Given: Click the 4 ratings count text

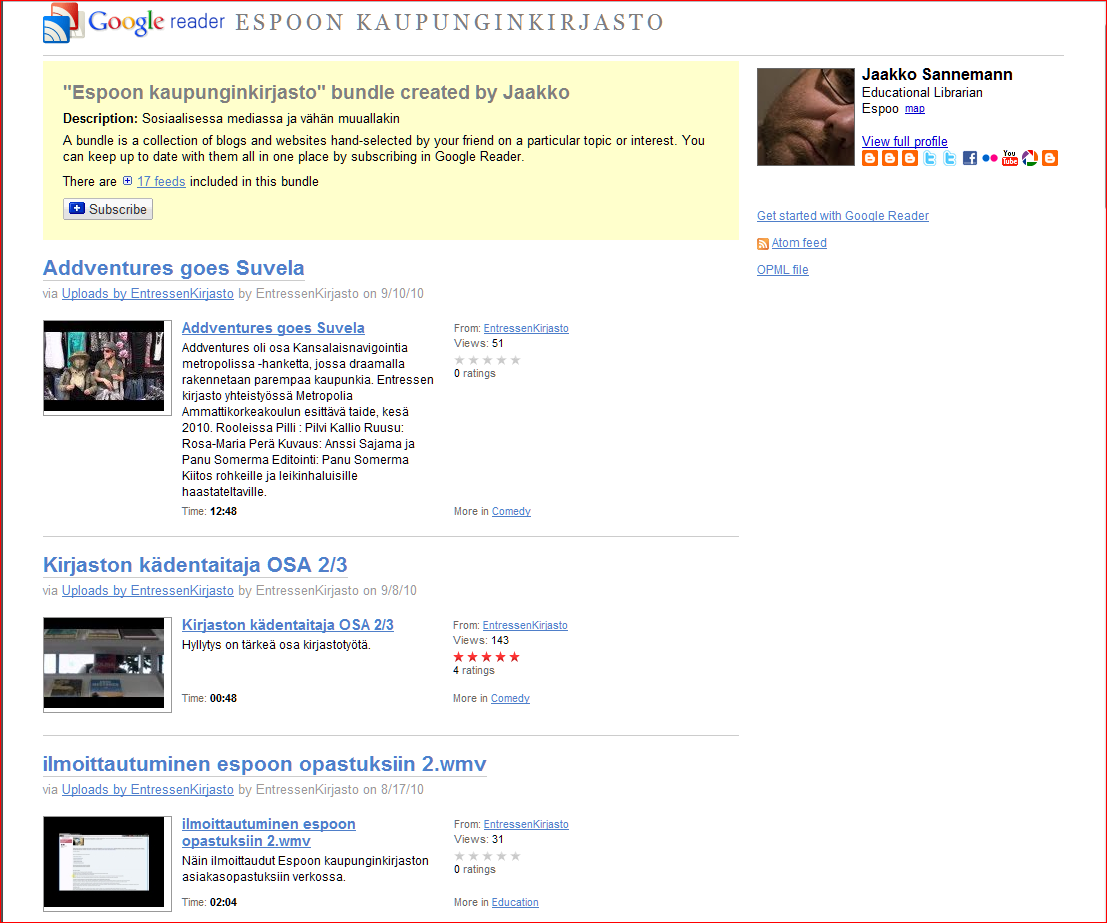Looking at the screenshot, I should pyautogui.click(x=474, y=670).
